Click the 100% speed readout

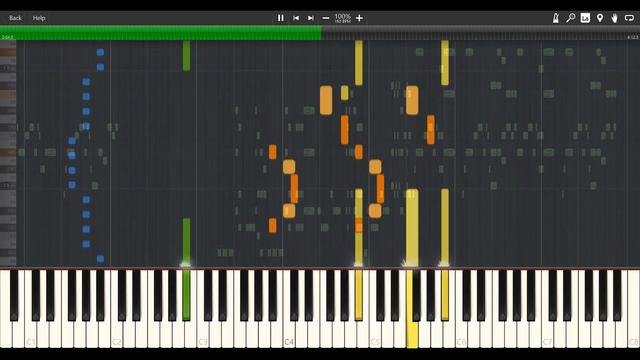tap(342, 18)
